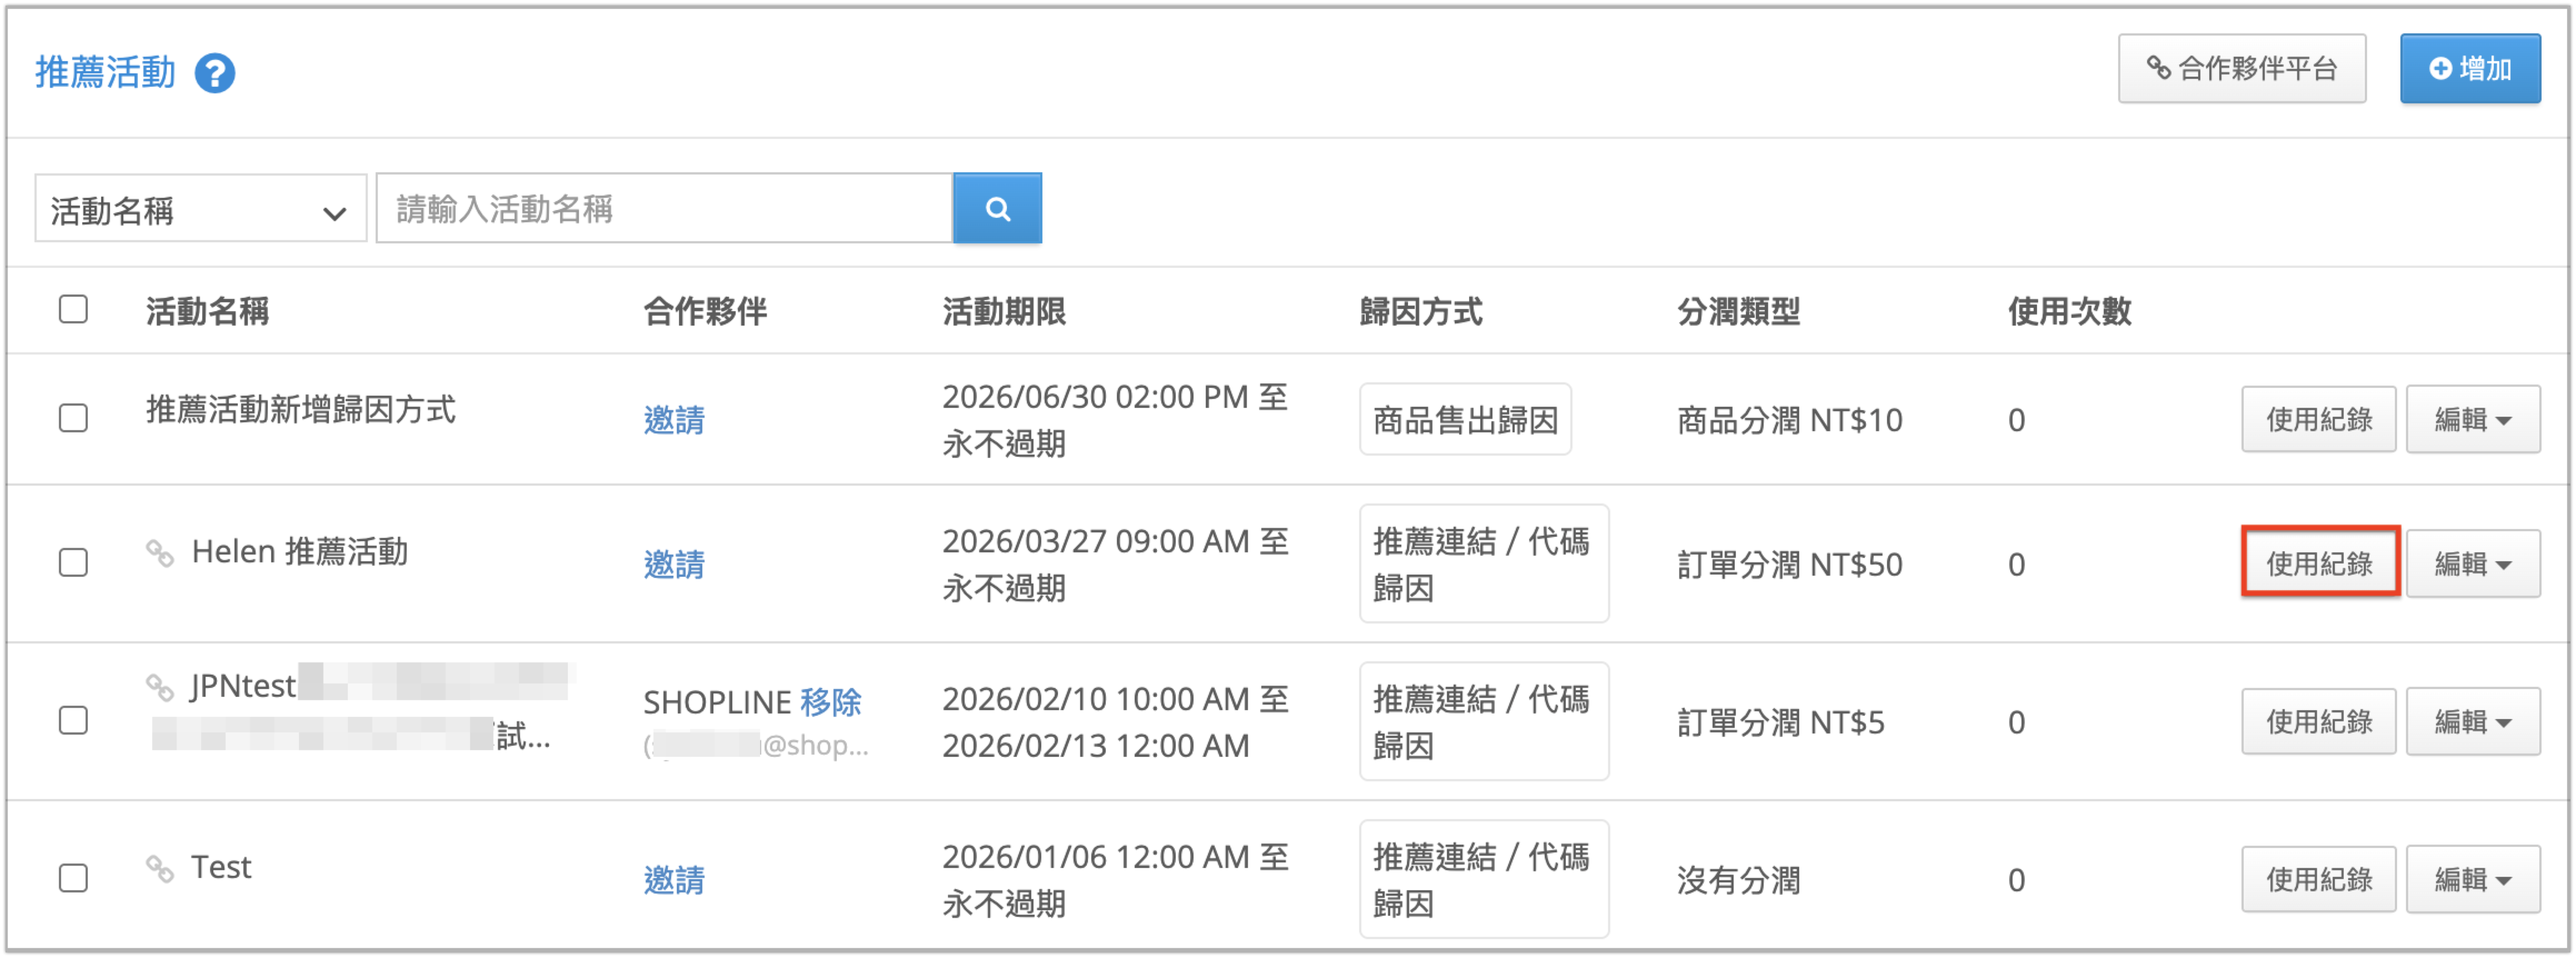Click the 2026/06/30 02:00 PM date cell
Image resolution: width=2576 pixels, height=958 pixels.
pos(1115,420)
